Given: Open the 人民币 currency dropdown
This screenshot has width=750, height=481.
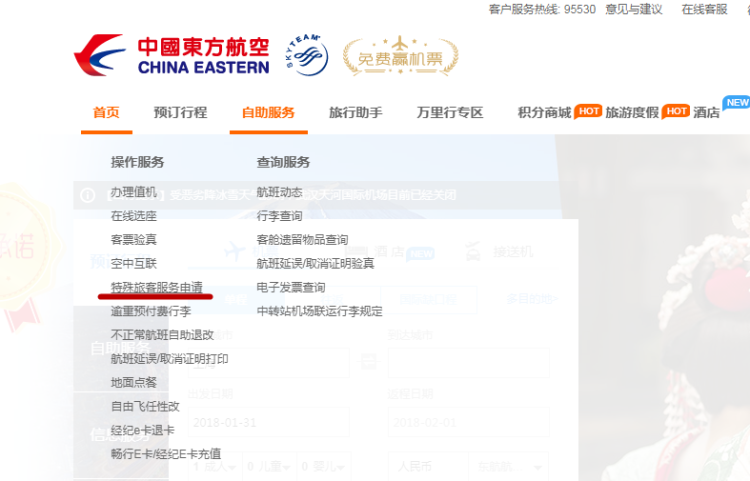Looking at the screenshot, I should pos(428,466).
